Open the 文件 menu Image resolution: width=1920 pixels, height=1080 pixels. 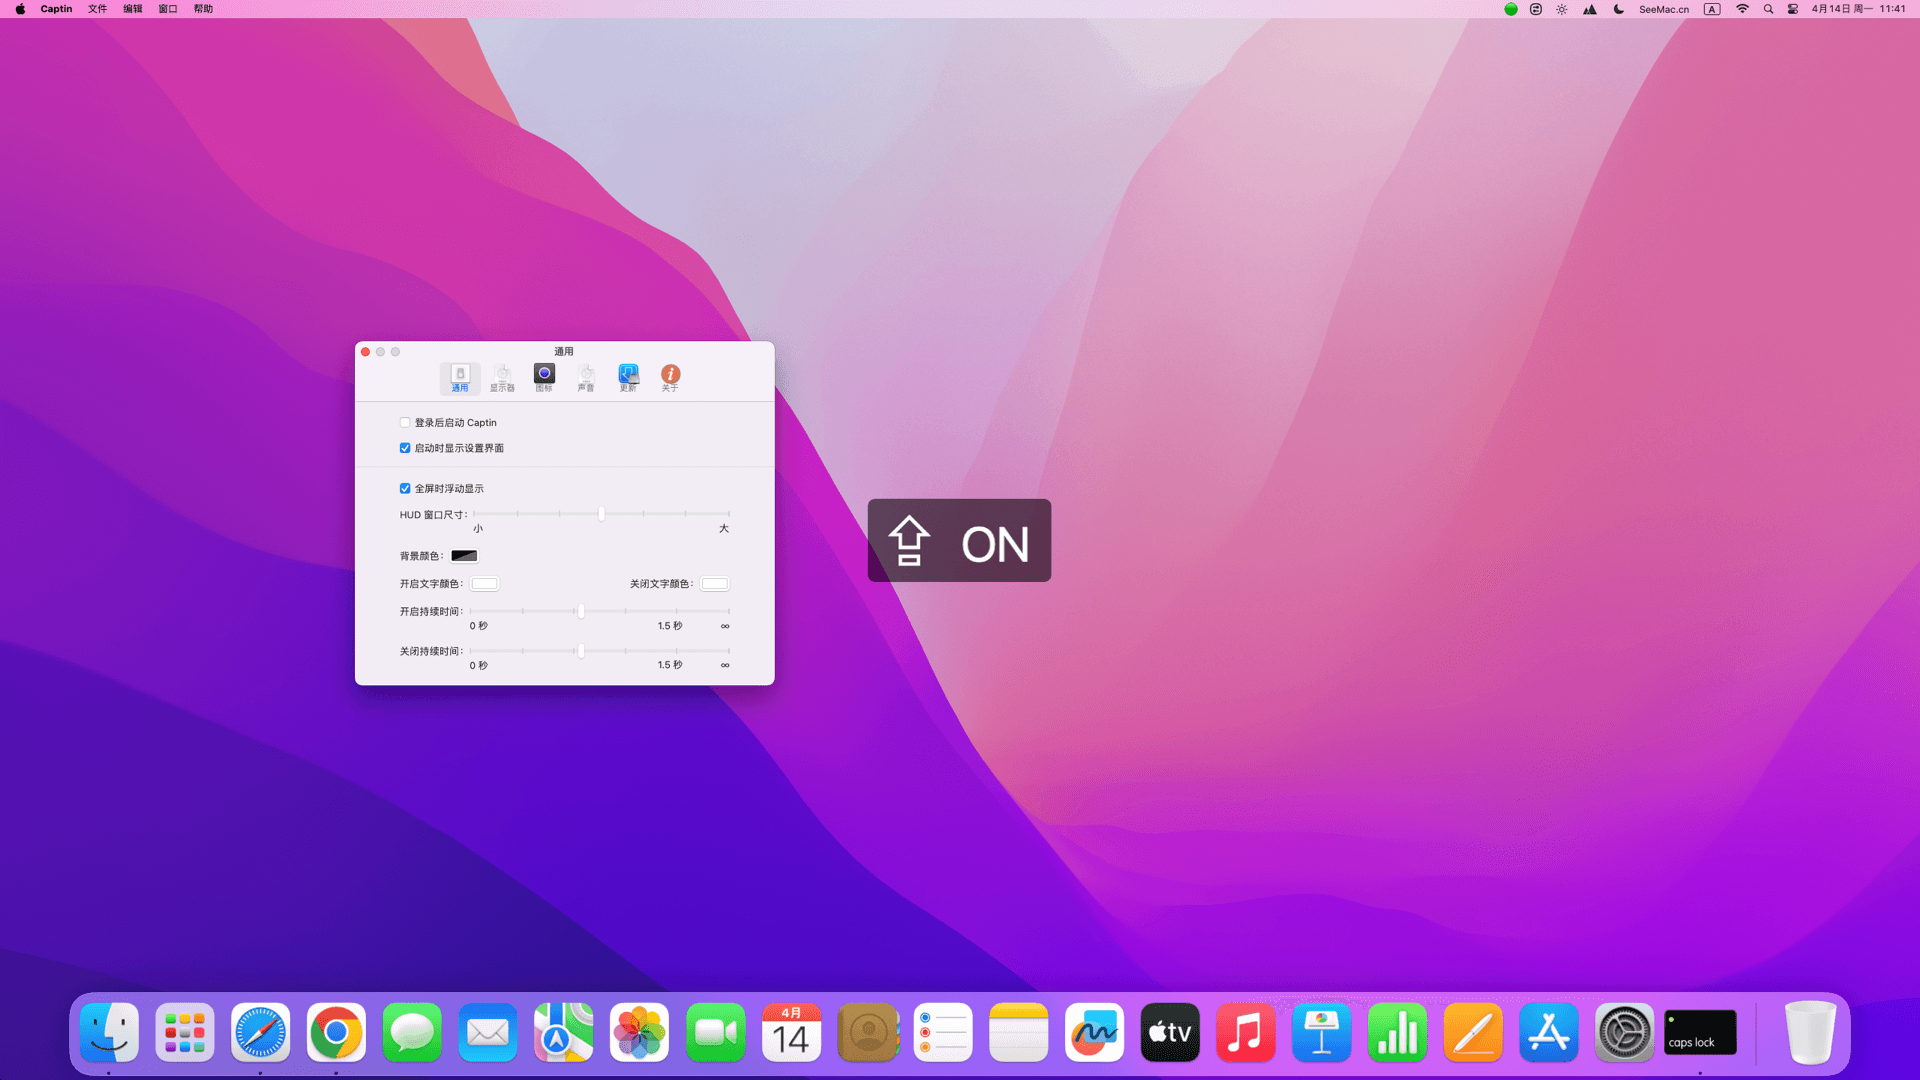pos(97,9)
